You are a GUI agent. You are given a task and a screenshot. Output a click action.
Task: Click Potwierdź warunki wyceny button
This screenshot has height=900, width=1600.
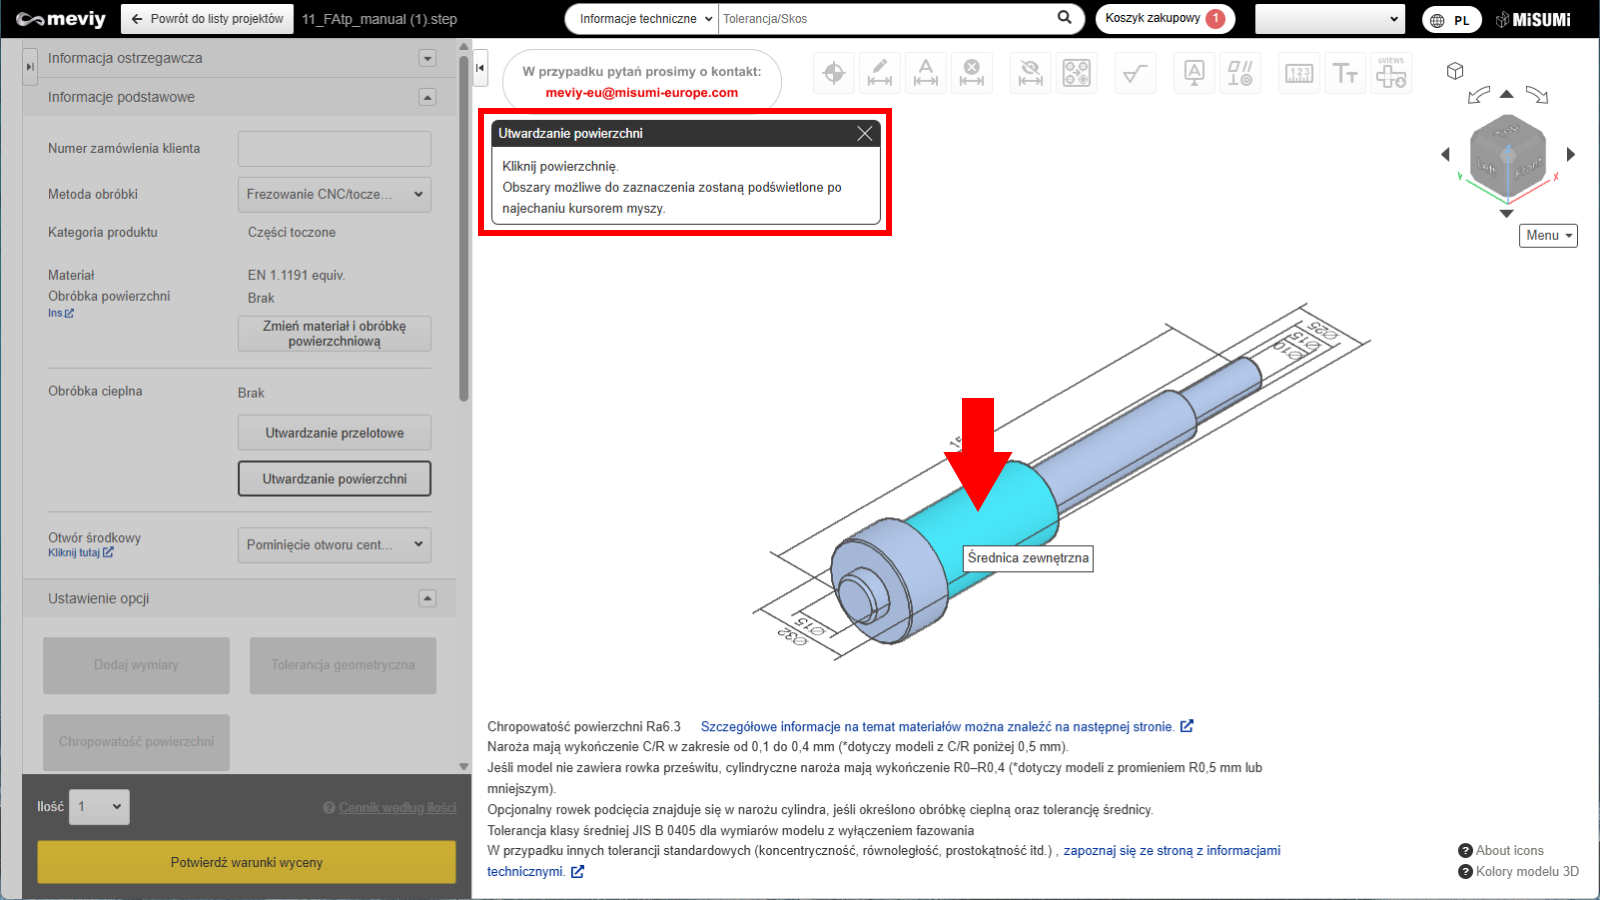(246, 862)
